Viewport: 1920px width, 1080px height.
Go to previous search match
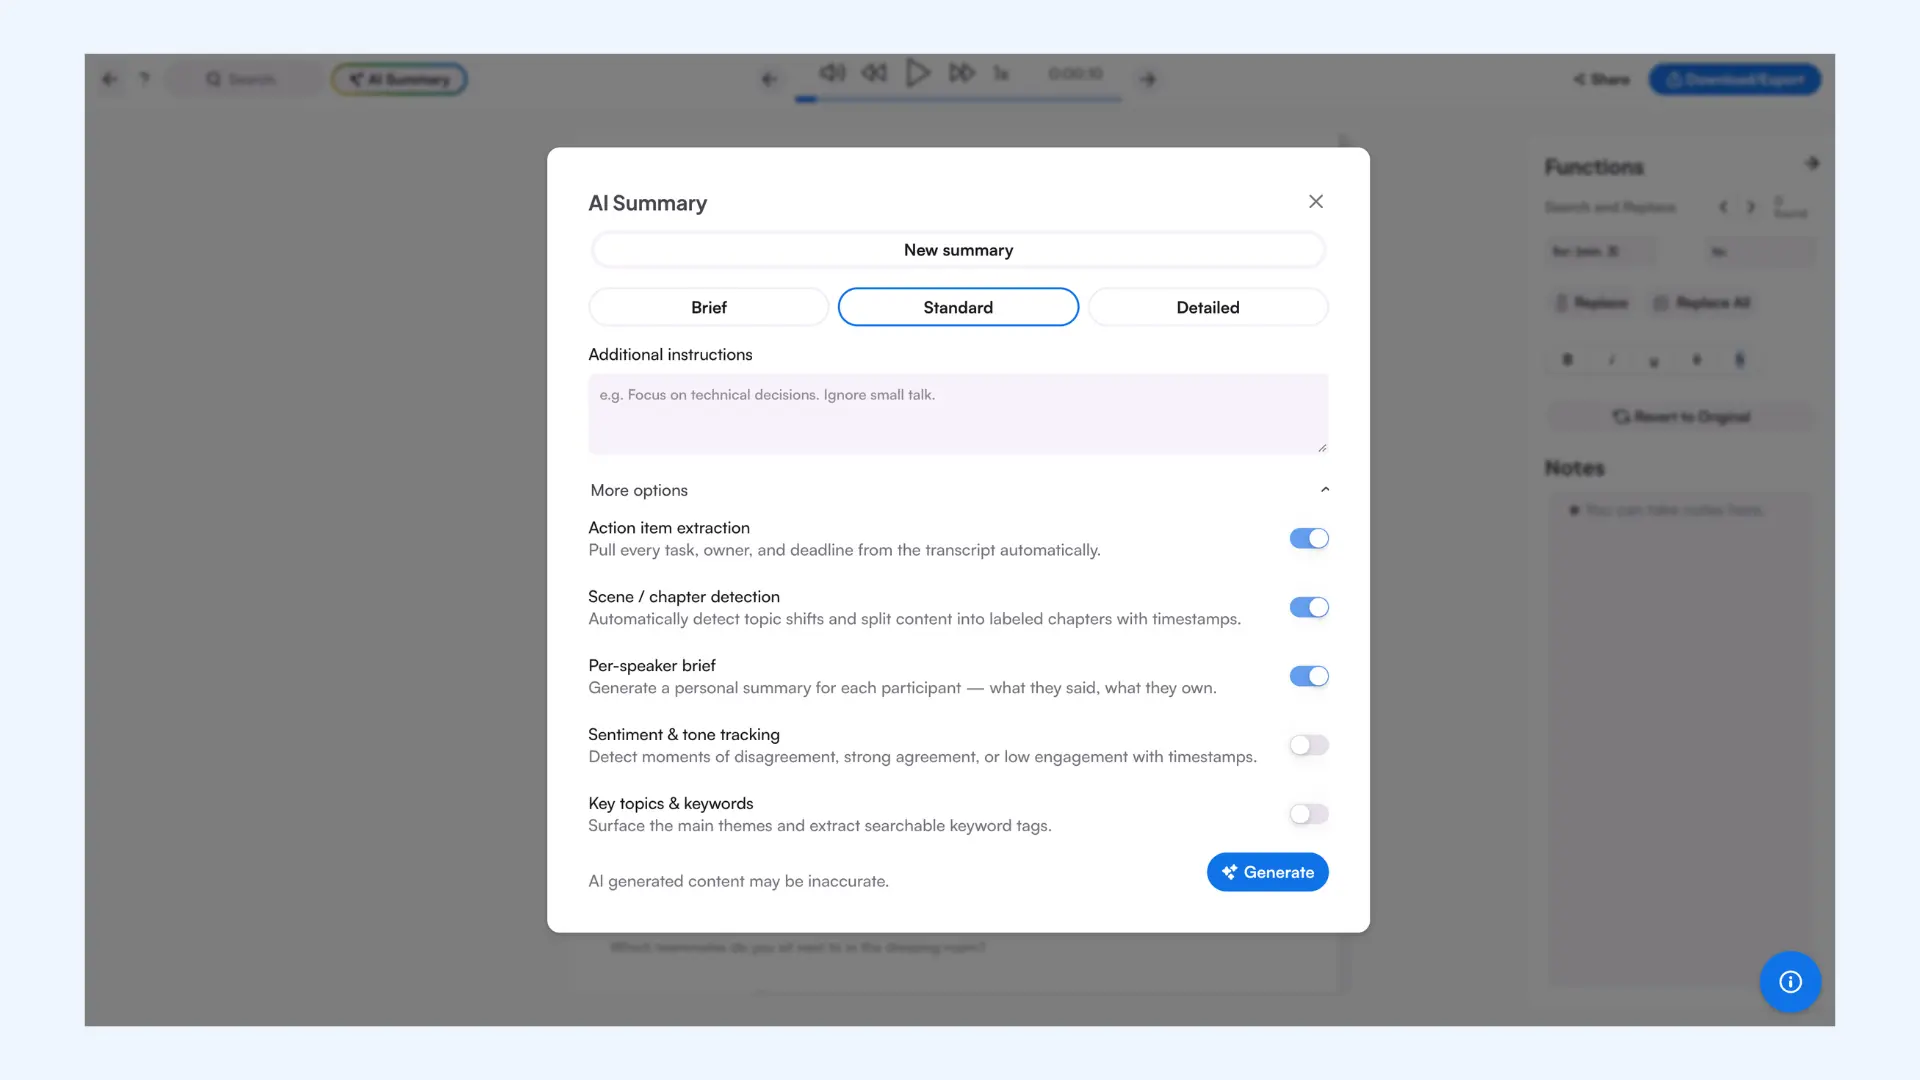pyautogui.click(x=1723, y=207)
